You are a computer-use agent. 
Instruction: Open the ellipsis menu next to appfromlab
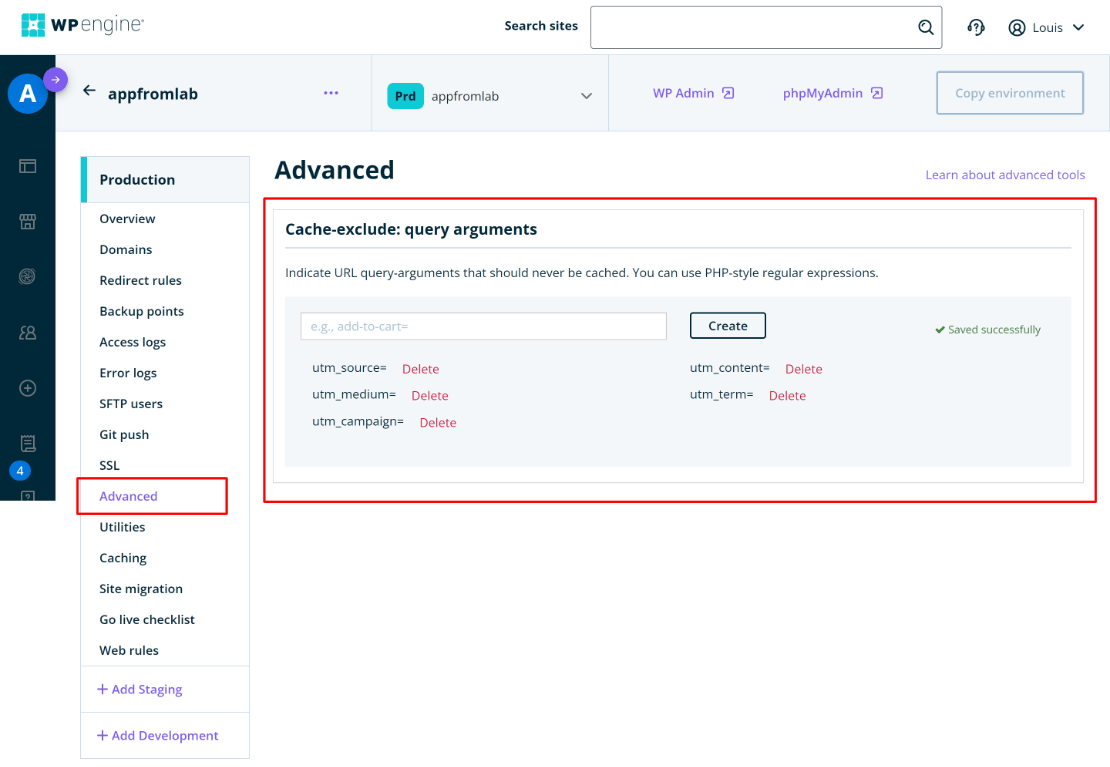click(331, 92)
